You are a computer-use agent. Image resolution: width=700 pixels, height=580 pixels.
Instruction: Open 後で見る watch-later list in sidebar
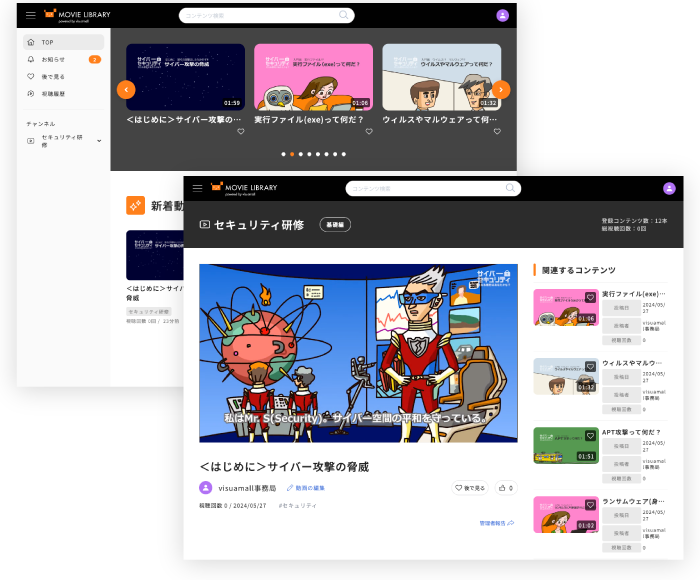pyautogui.click(x=63, y=77)
